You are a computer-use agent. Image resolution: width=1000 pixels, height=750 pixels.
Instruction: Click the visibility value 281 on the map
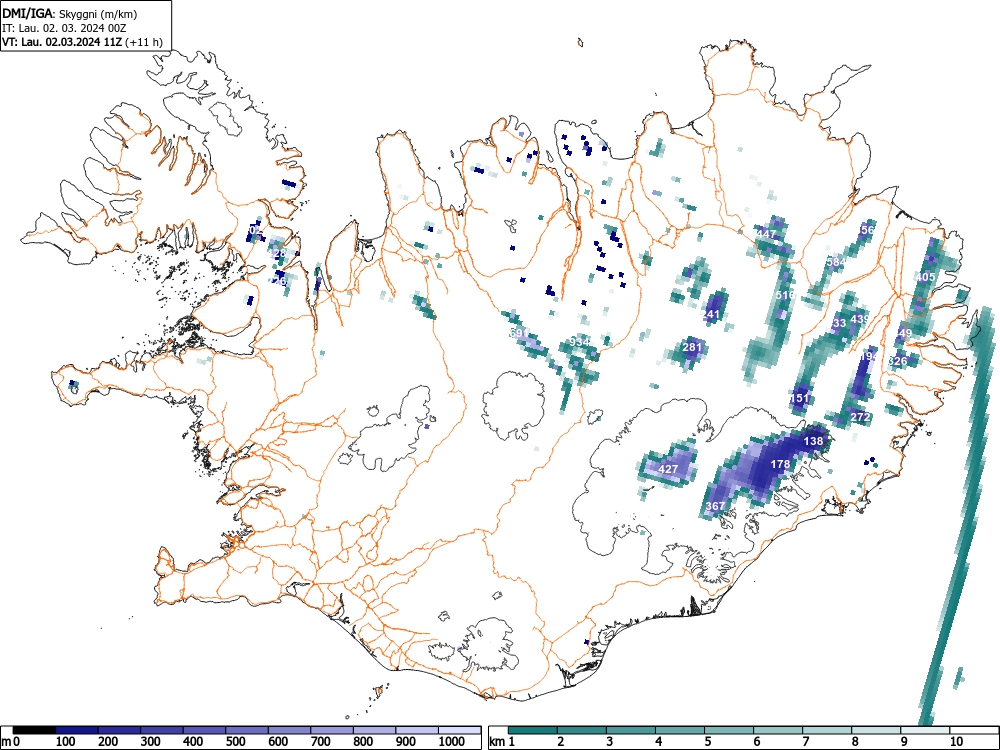(x=692, y=348)
